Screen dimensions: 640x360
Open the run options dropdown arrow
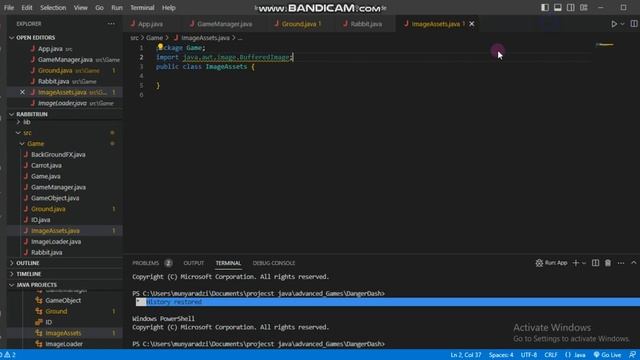click(x=622, y=24)
